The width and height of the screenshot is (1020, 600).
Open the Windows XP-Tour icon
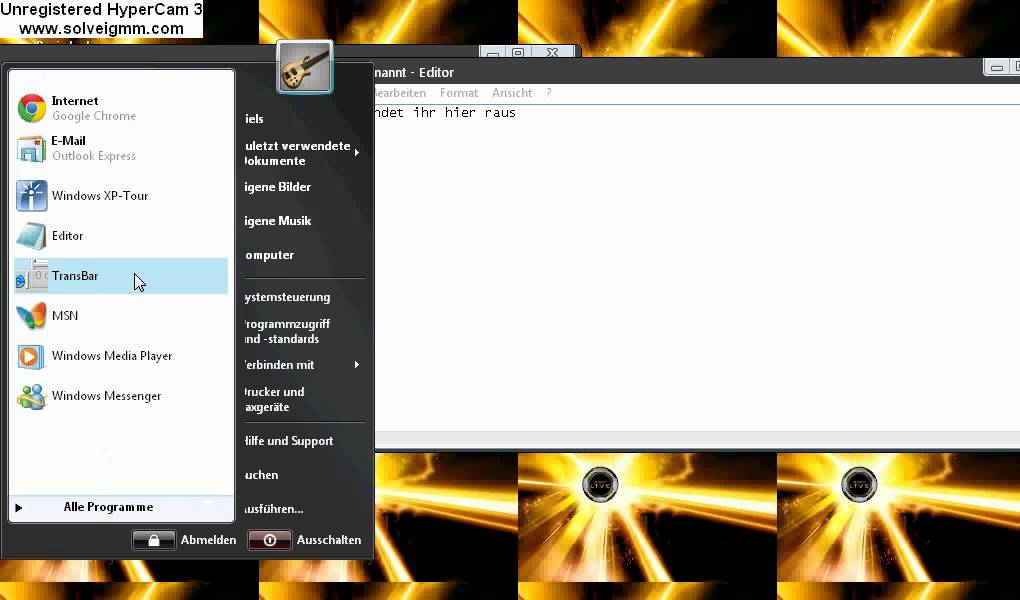(x=31, y=196)
